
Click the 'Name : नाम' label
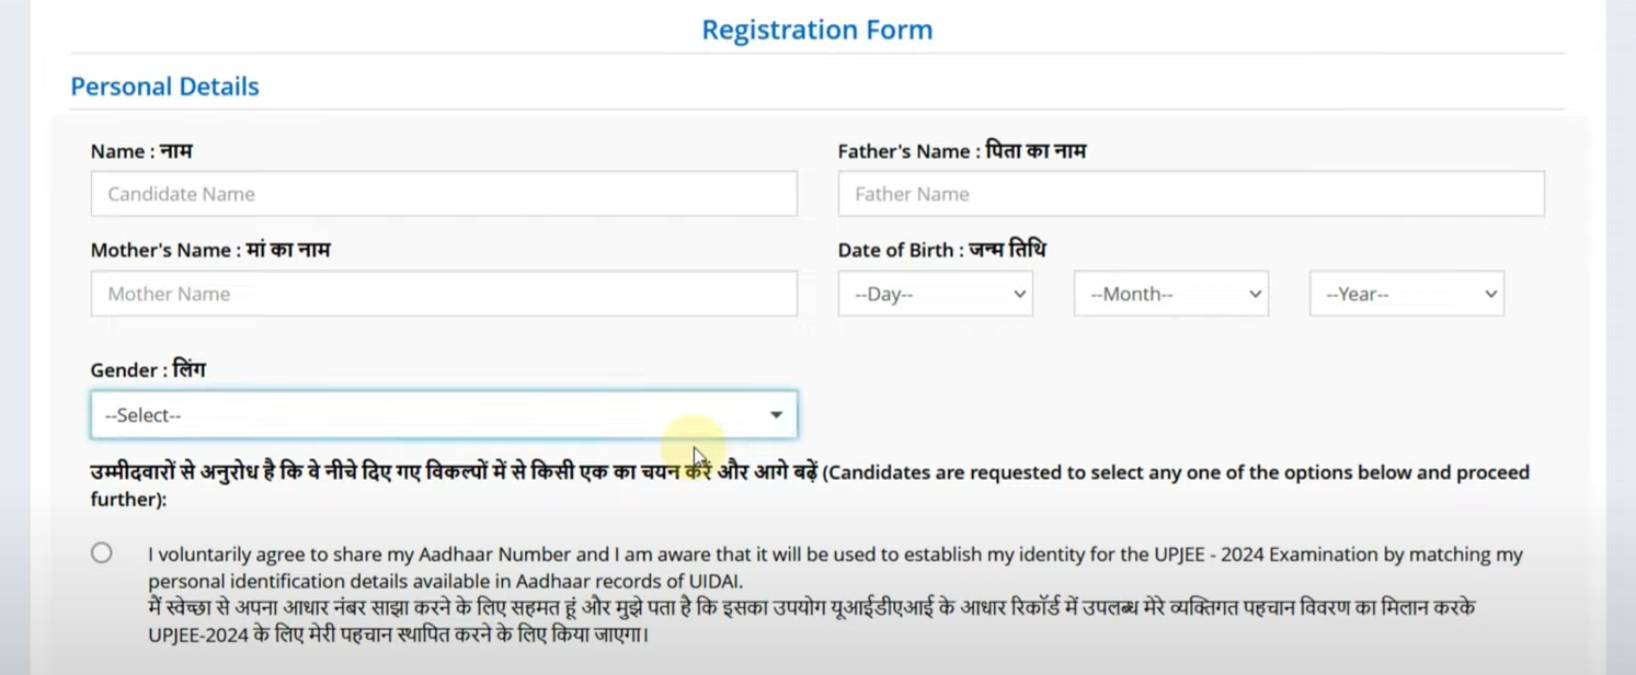[141, 151]
